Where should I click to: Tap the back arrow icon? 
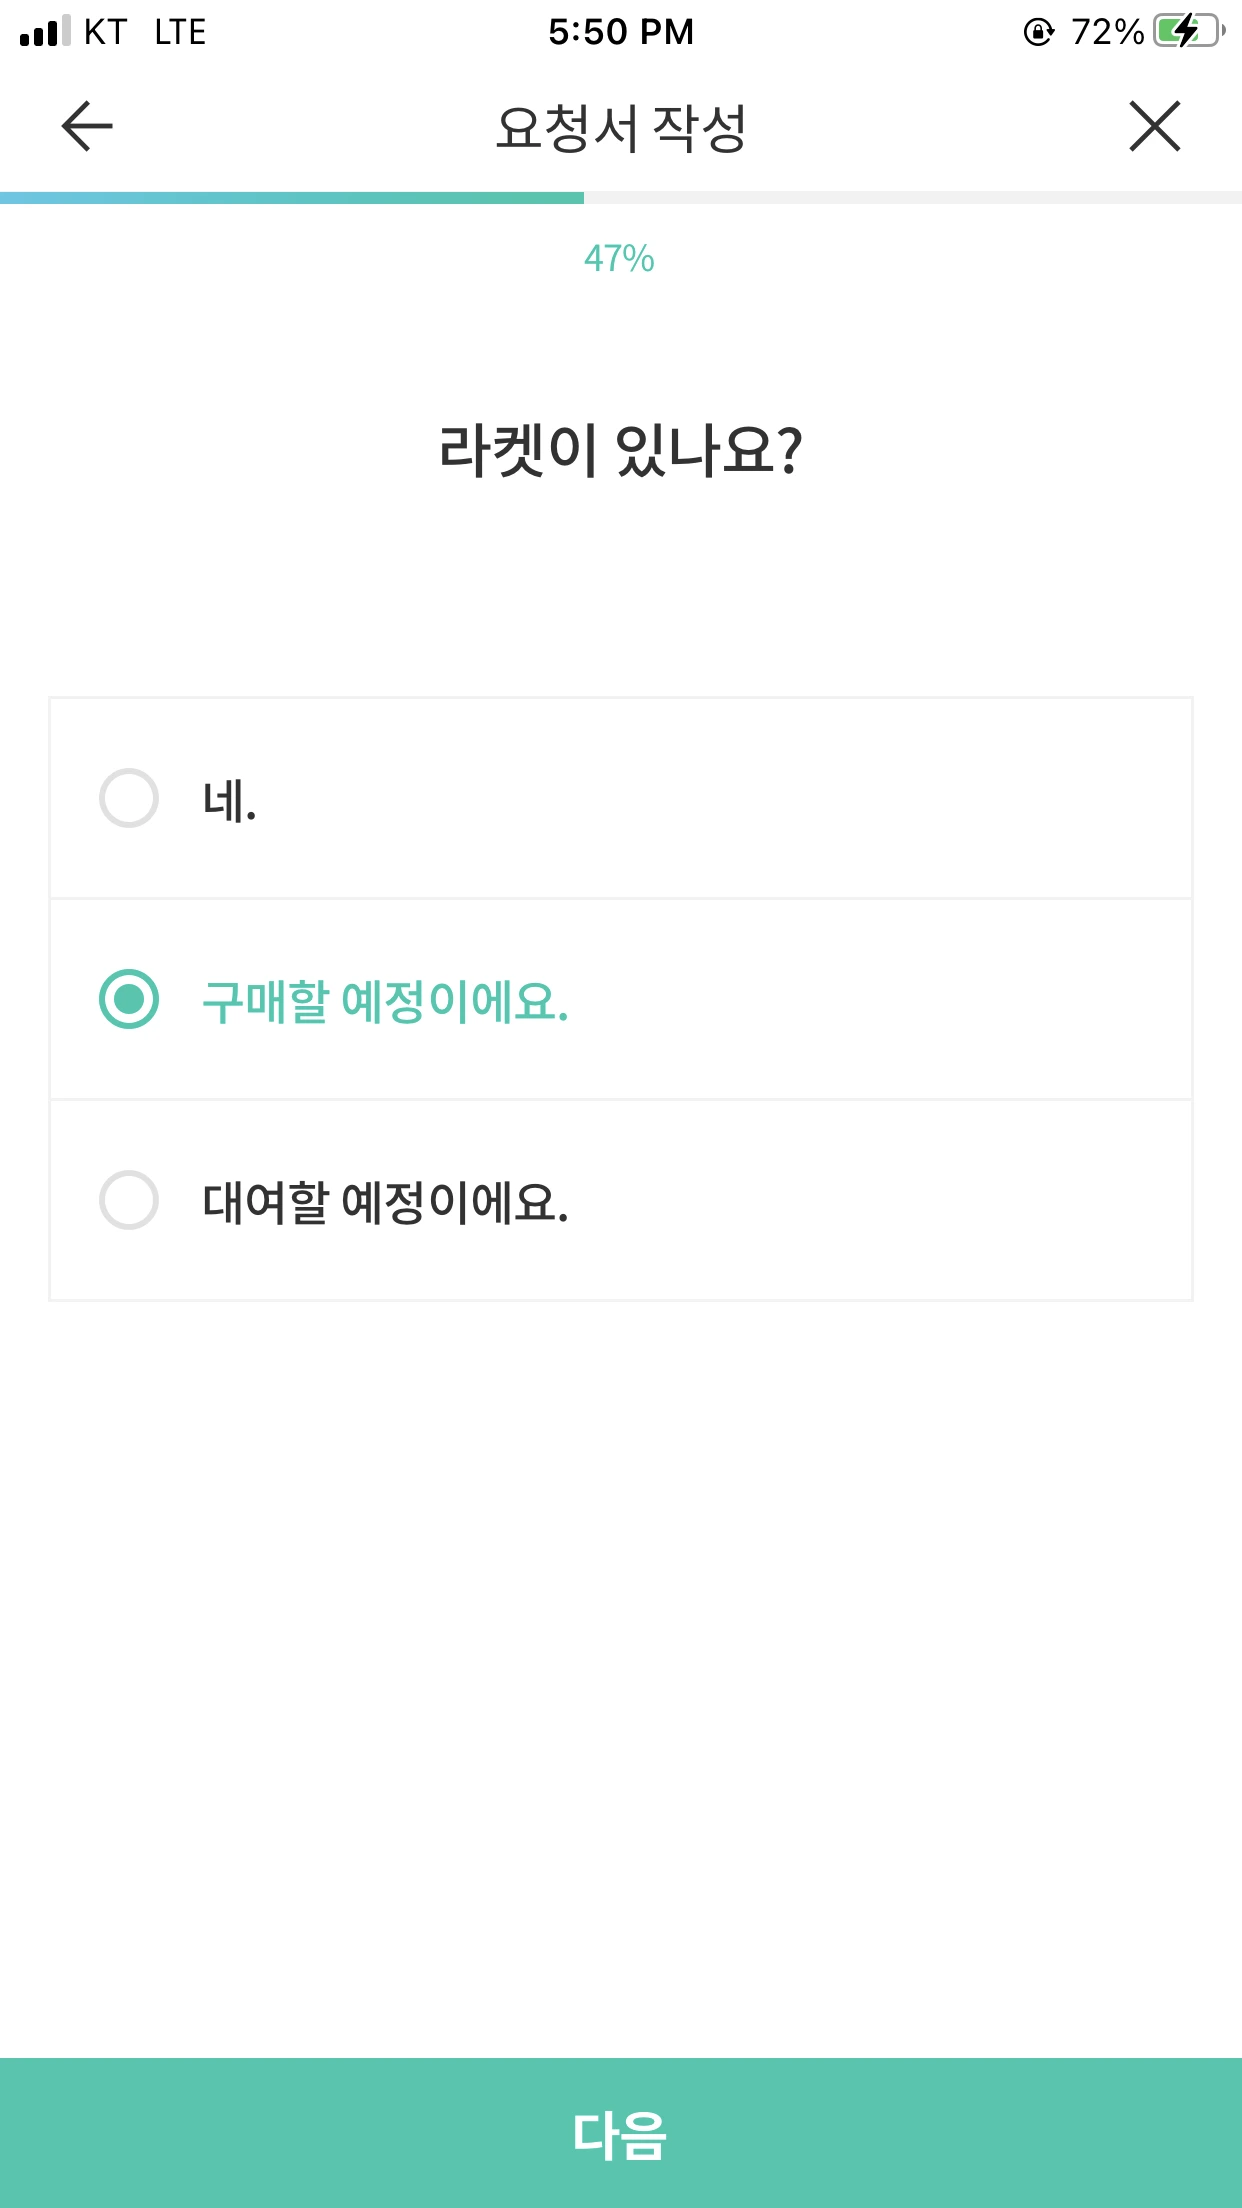point(87,127)
